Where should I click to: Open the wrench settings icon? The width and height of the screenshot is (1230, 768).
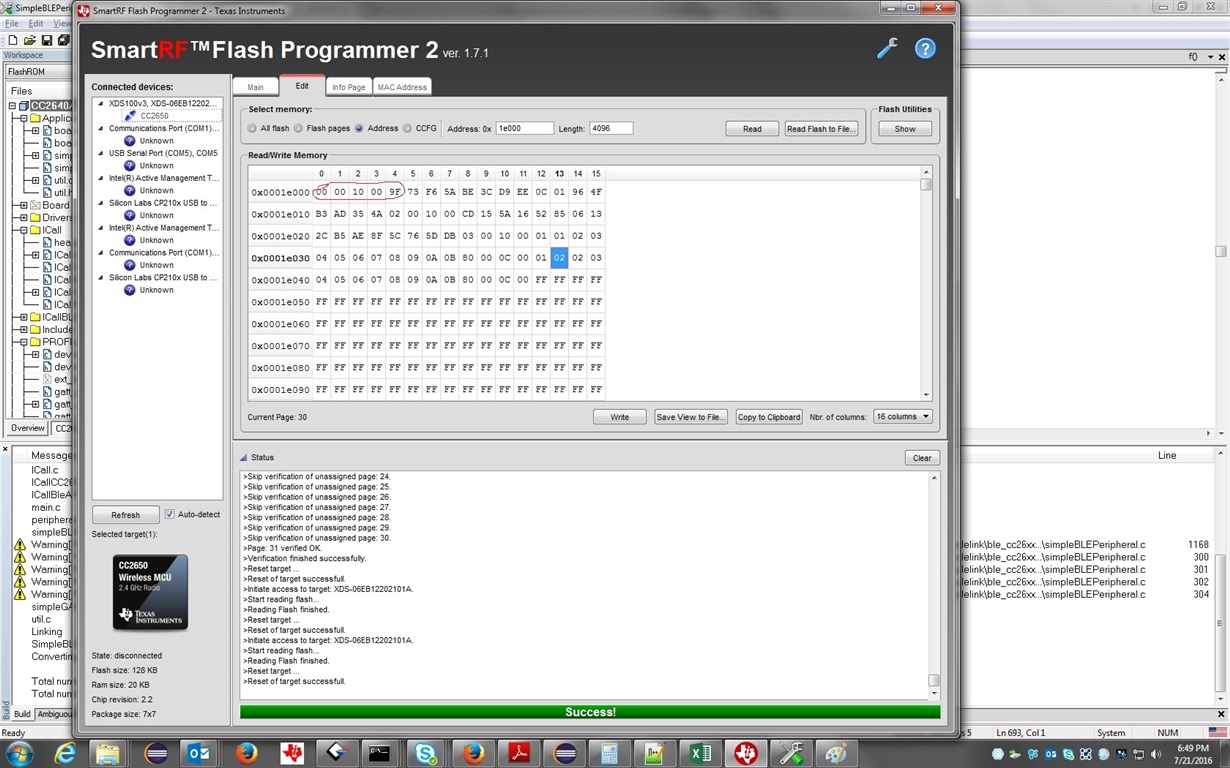[x=887, y=48]
